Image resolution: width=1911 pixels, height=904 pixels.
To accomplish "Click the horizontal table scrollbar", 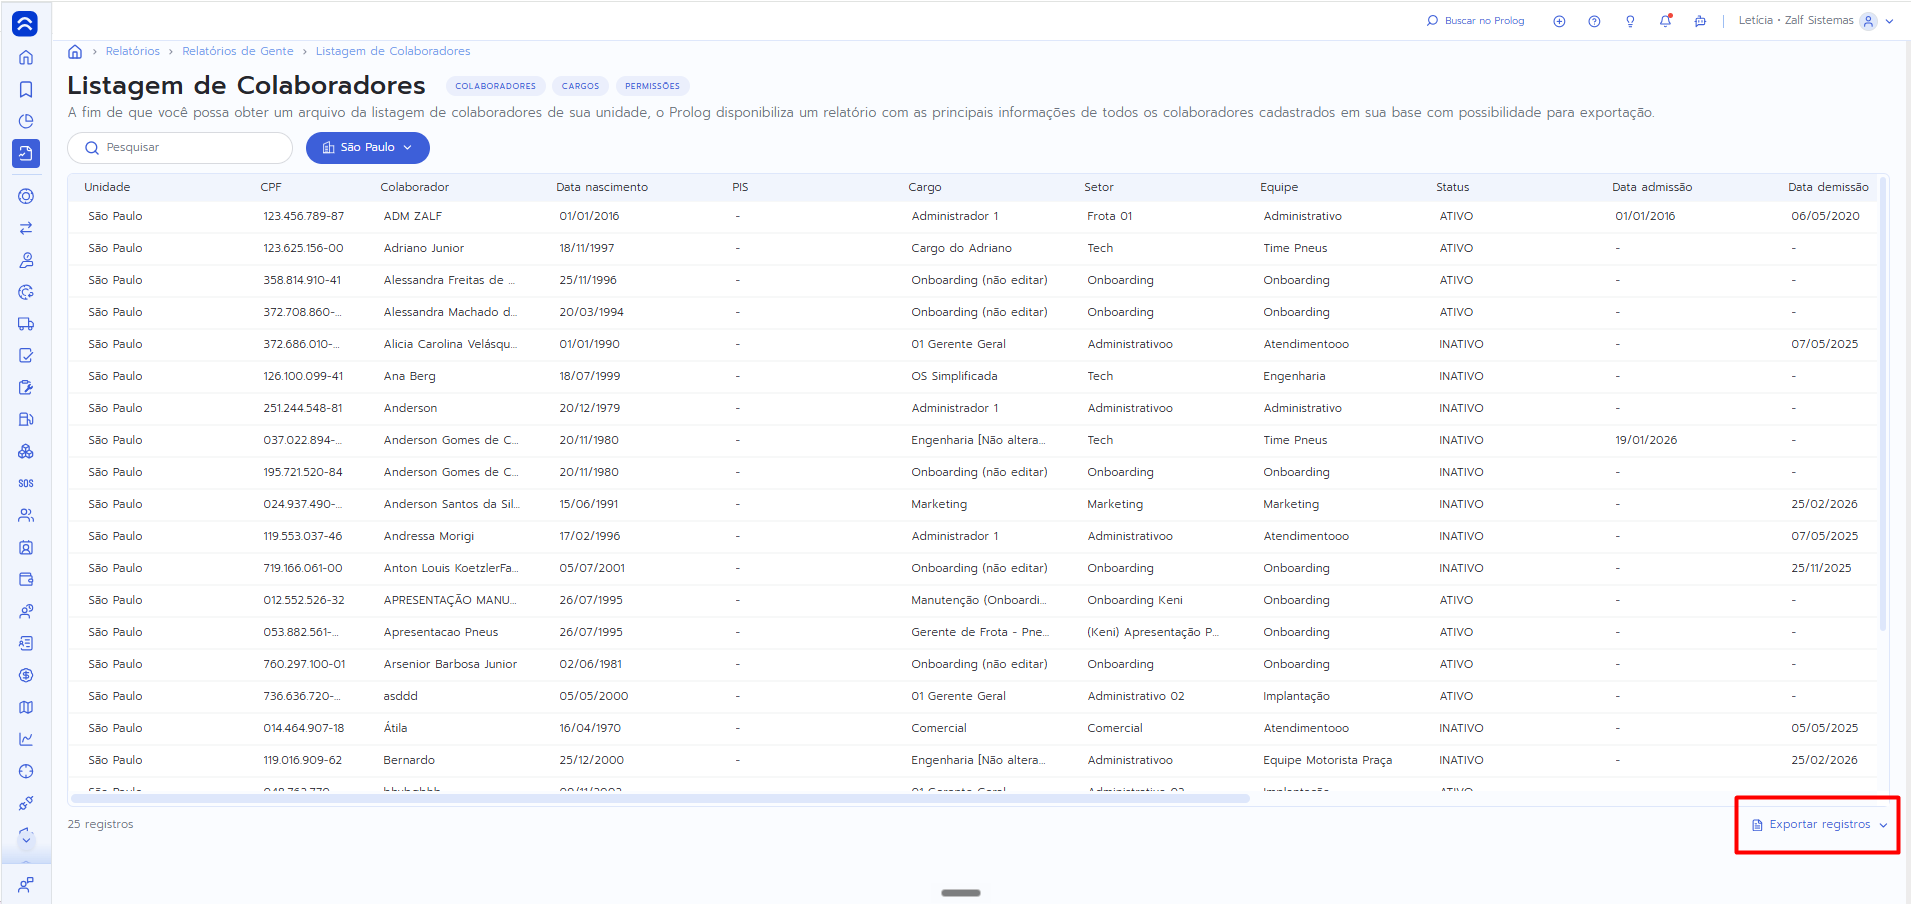I will click(660, 798).
